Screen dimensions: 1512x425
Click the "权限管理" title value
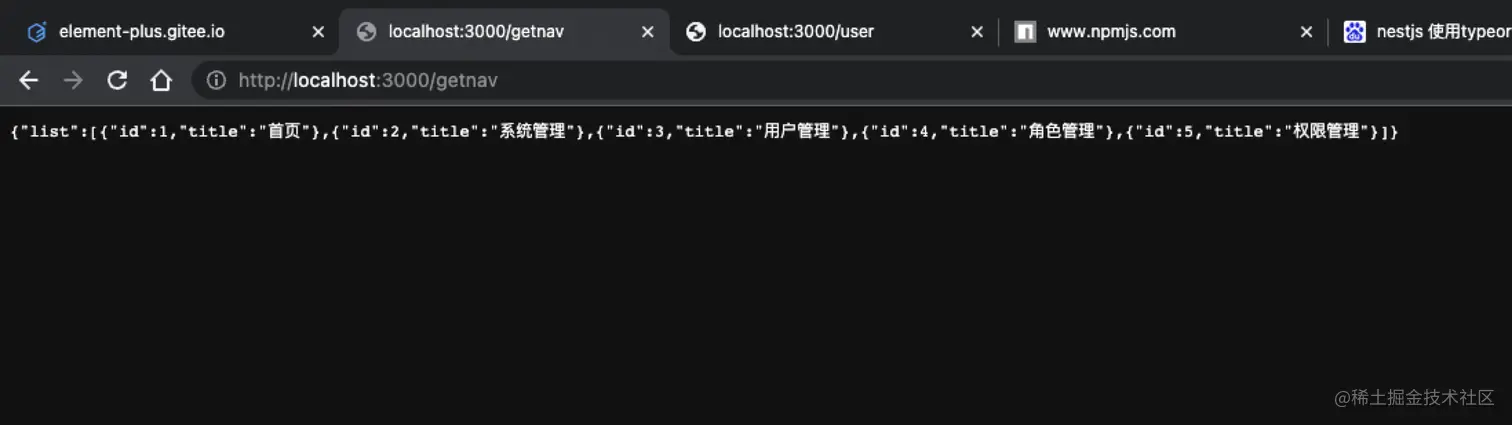[1327, 132]
